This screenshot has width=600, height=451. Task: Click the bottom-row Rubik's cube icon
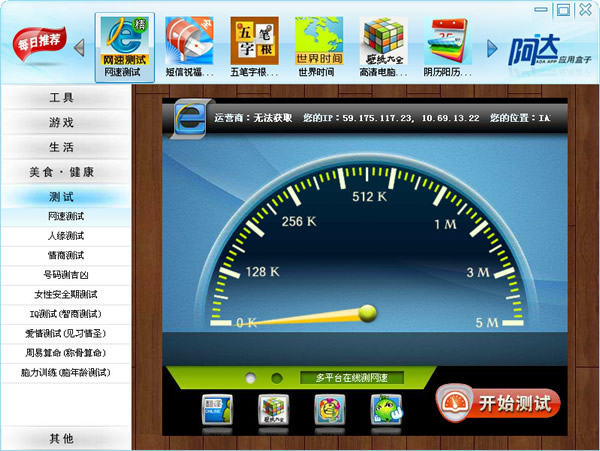pos(273,410)
